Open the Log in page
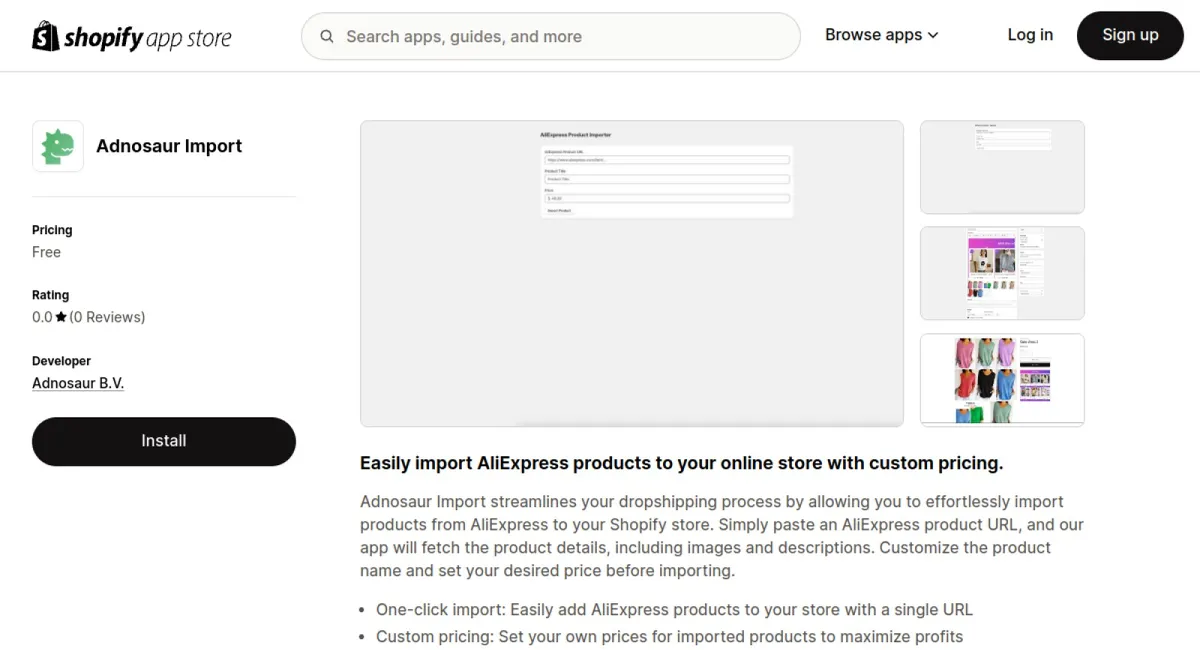 click(x=1030, y=35)
